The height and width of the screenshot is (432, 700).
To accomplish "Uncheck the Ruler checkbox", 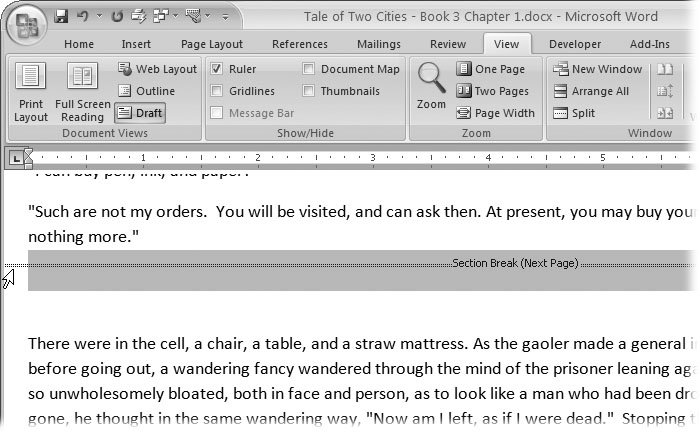I will coord(217,69).
